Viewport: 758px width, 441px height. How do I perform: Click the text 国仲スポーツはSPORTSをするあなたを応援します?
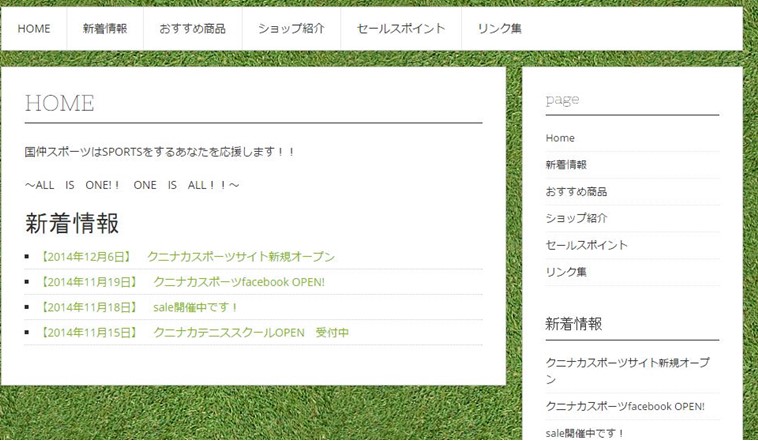(160, 152)
